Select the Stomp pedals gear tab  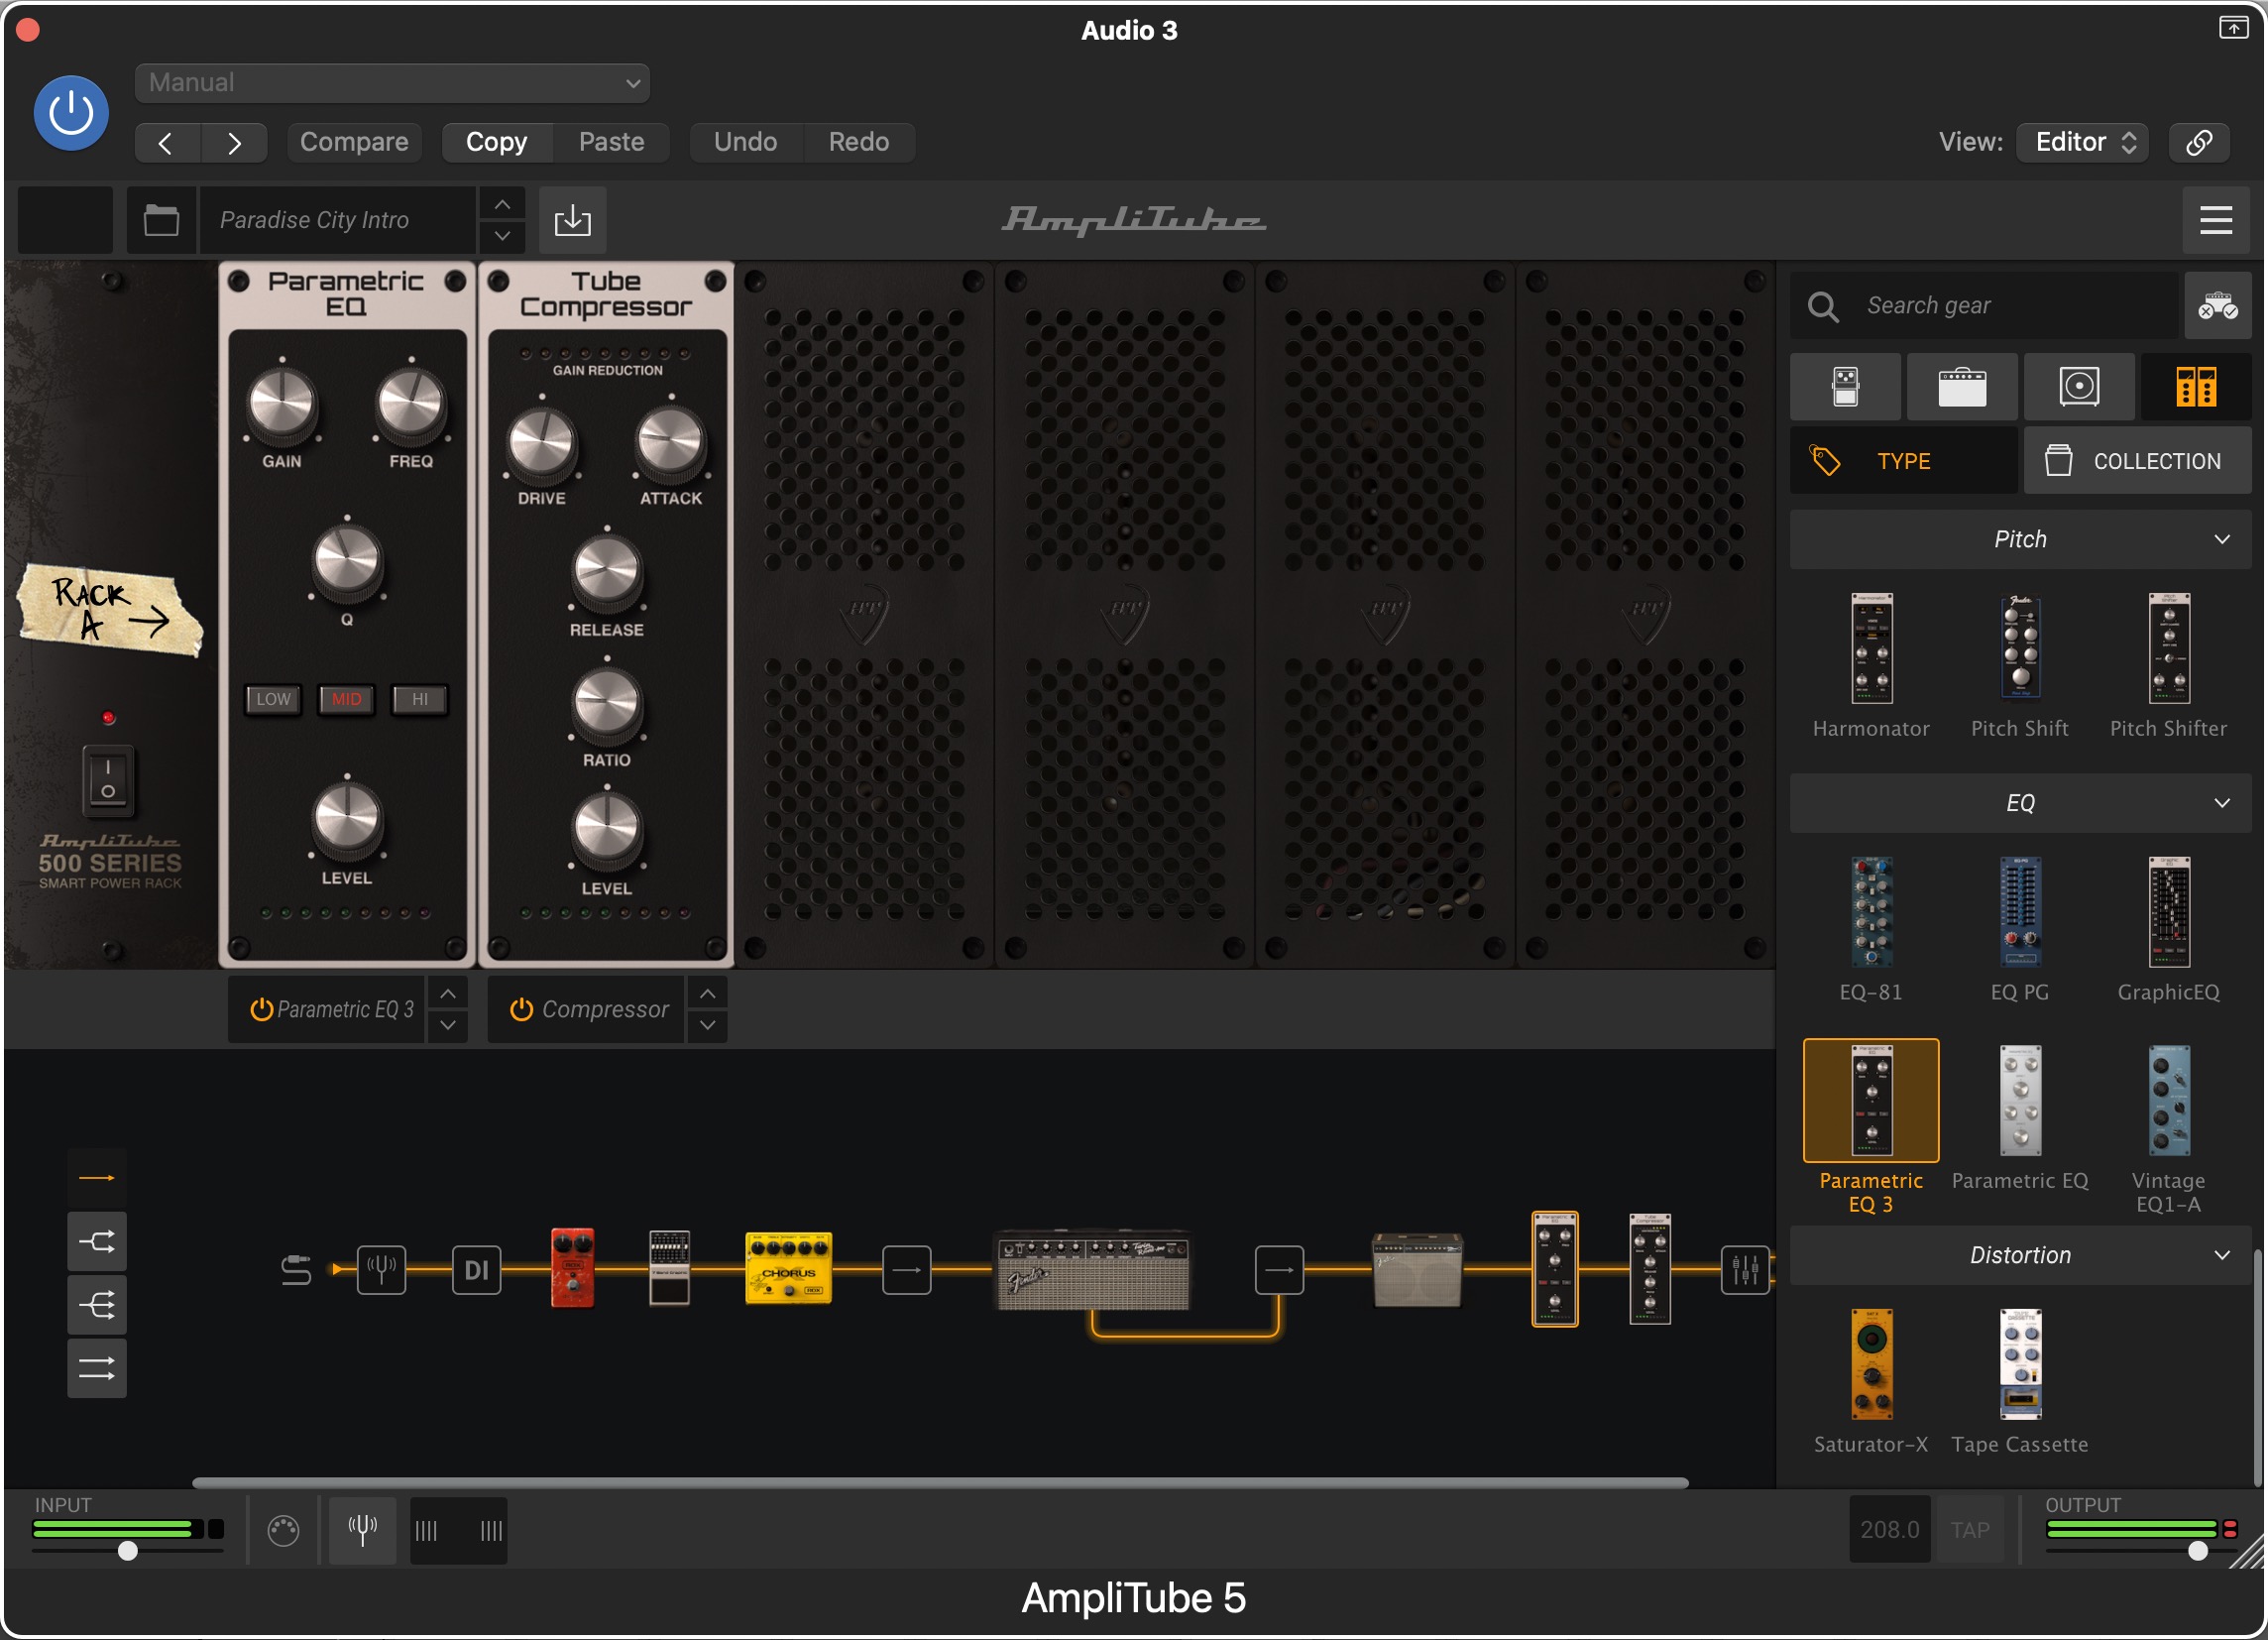(1845, 387)
